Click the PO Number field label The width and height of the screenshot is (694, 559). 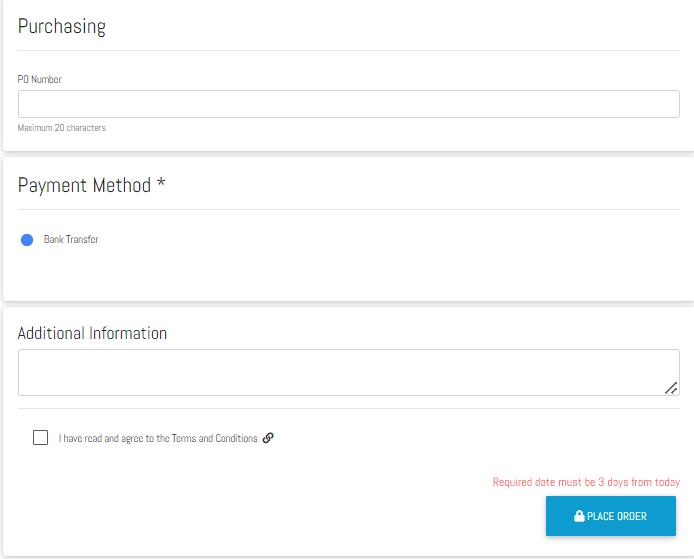pos(40,80)
